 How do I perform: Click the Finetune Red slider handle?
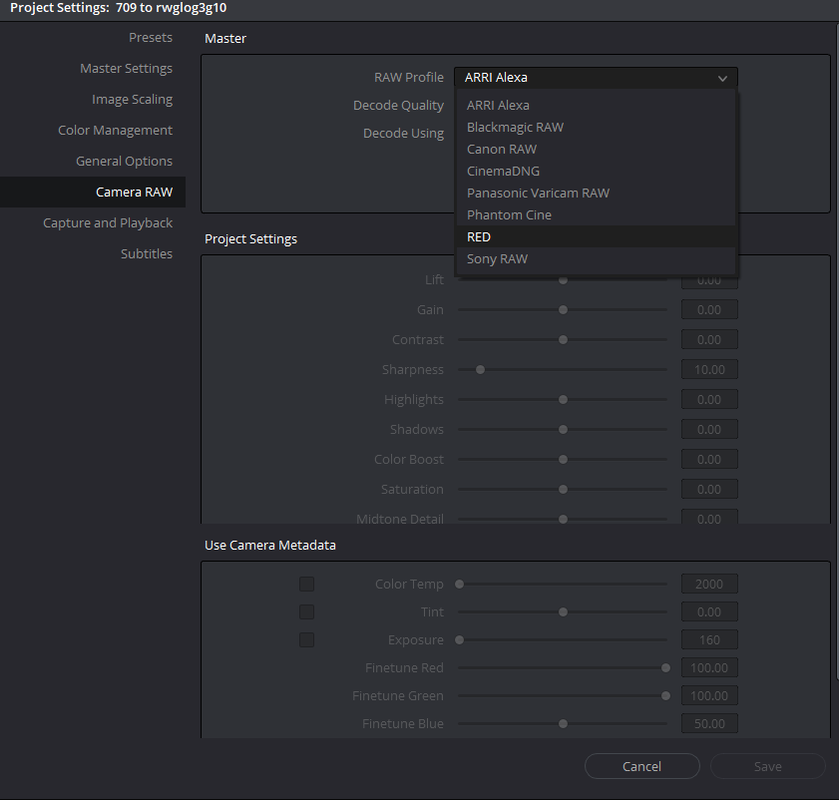pyautogui.click(x=666, y=668)
